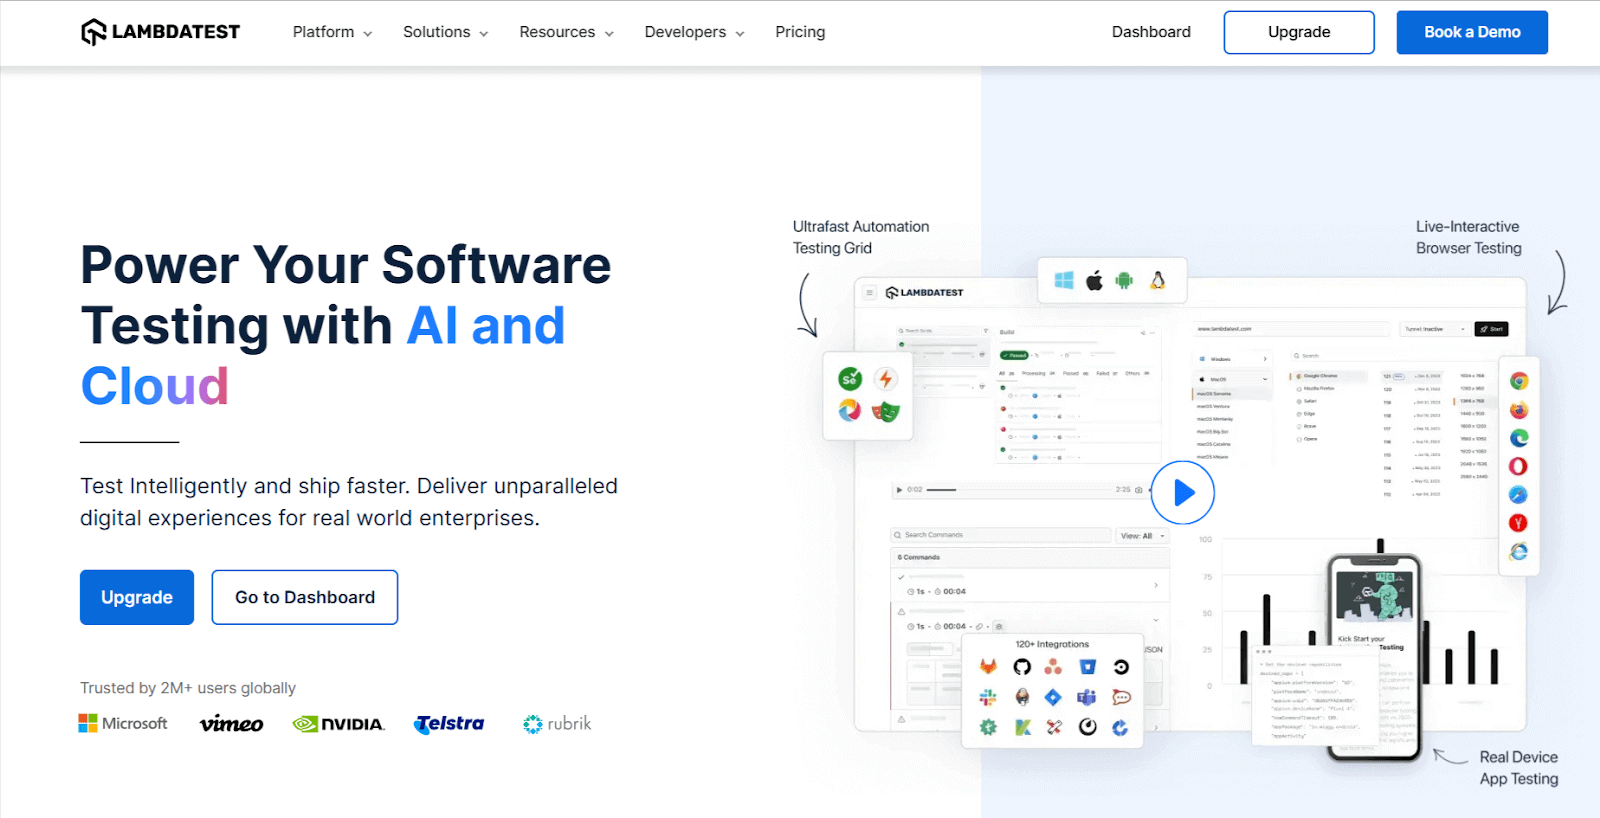Click the Microsoft logo
The height and width of the screenshot is (818, 1600).
123,723
